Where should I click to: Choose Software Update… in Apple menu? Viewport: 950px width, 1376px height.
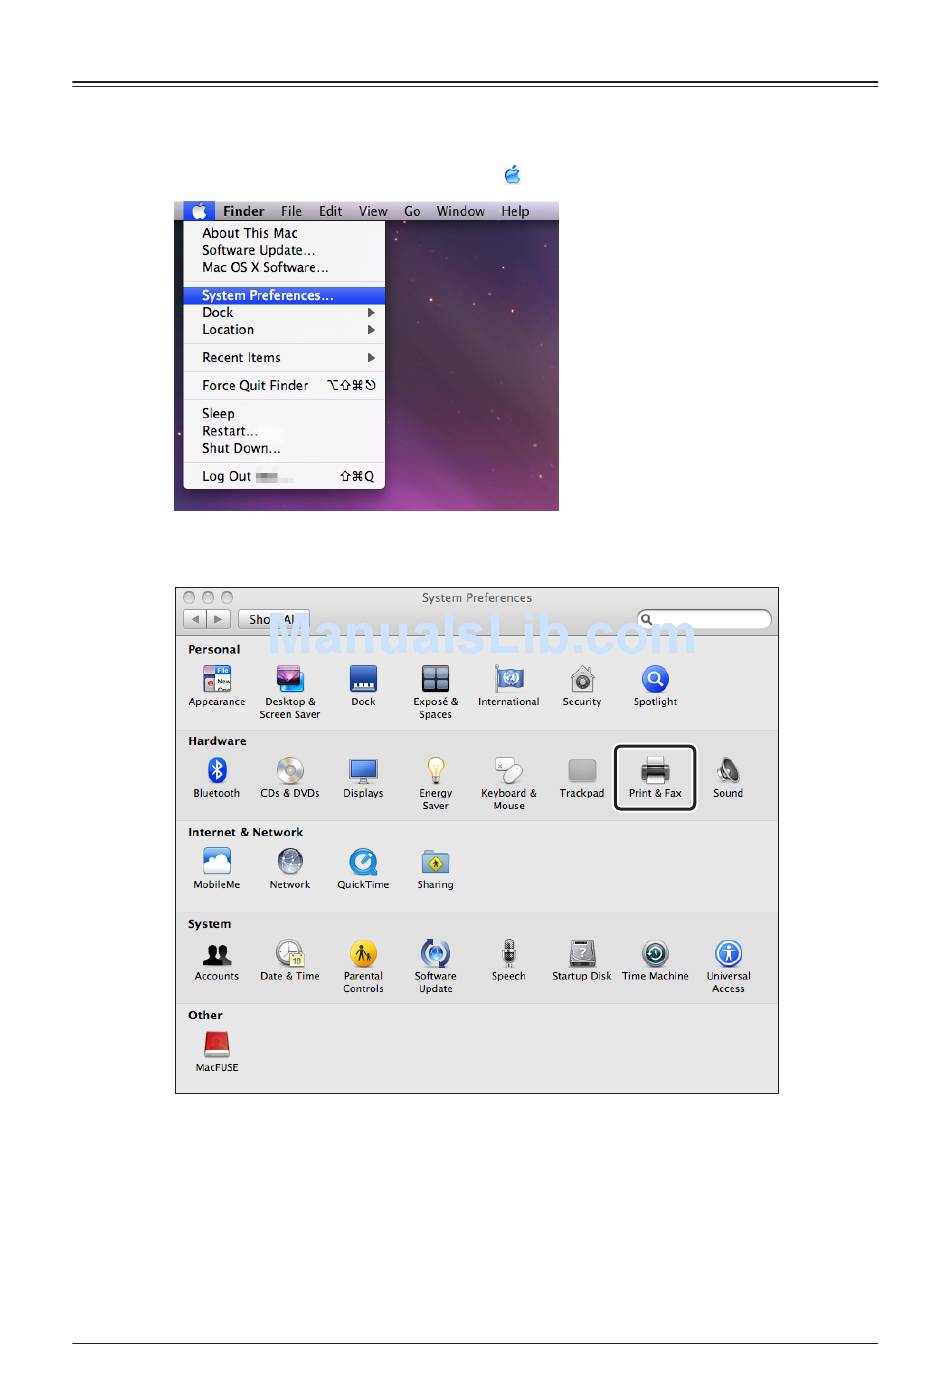tap(284, 250)
